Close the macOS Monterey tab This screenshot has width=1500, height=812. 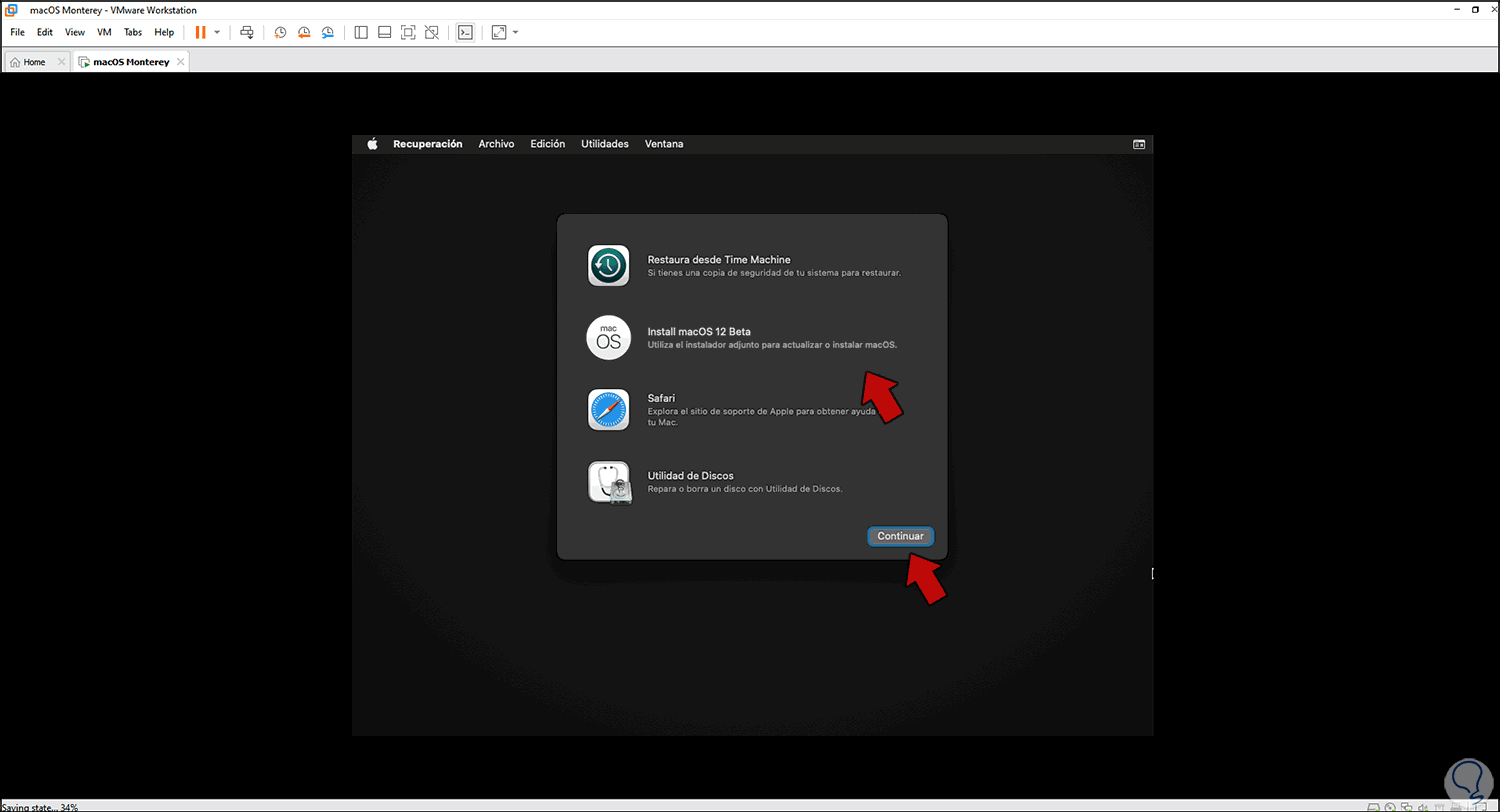[180, 62]
